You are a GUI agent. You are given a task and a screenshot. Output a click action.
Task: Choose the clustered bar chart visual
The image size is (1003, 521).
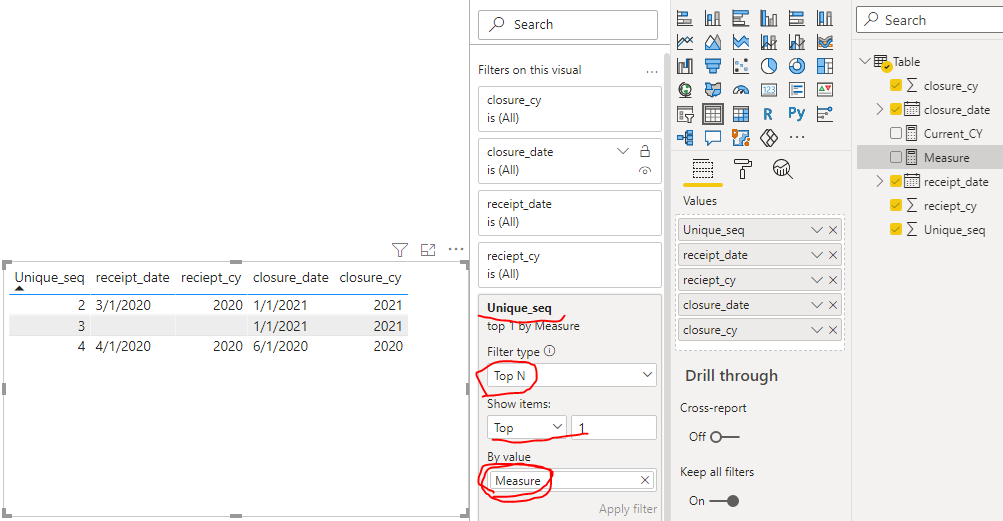(x=741, y=19)
